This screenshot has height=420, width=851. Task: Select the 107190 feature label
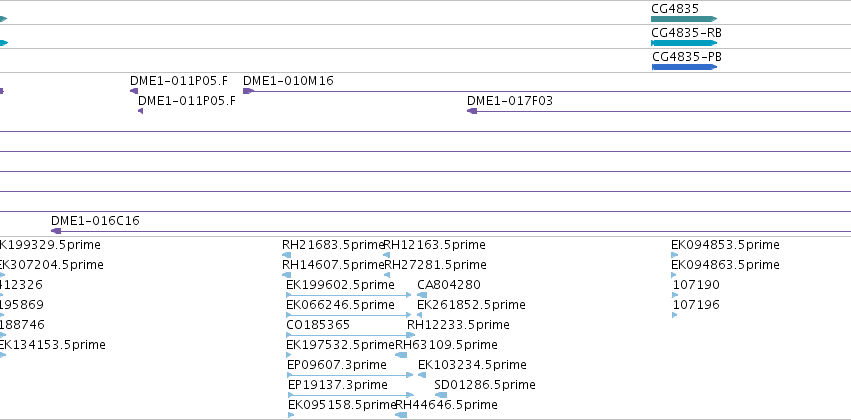[x=696, y=285]
